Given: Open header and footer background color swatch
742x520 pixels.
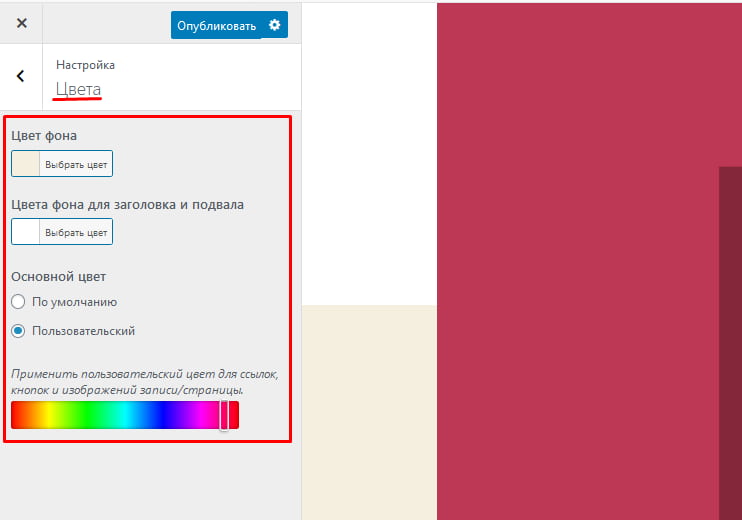Looking at the screenshot, I should click(x=26, y=232).
